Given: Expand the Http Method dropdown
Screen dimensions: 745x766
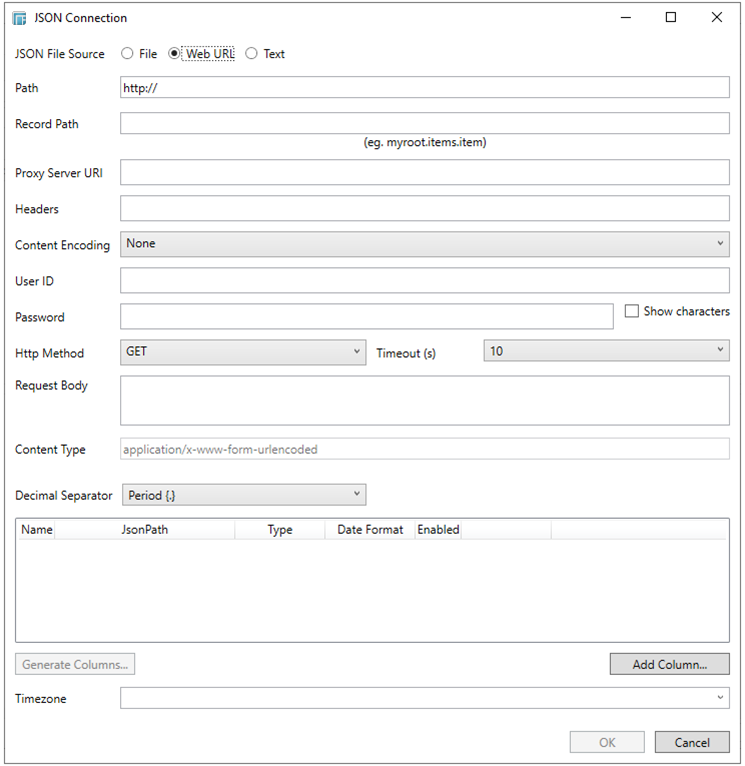Looking at the screenshot, I should pos(243,352).
